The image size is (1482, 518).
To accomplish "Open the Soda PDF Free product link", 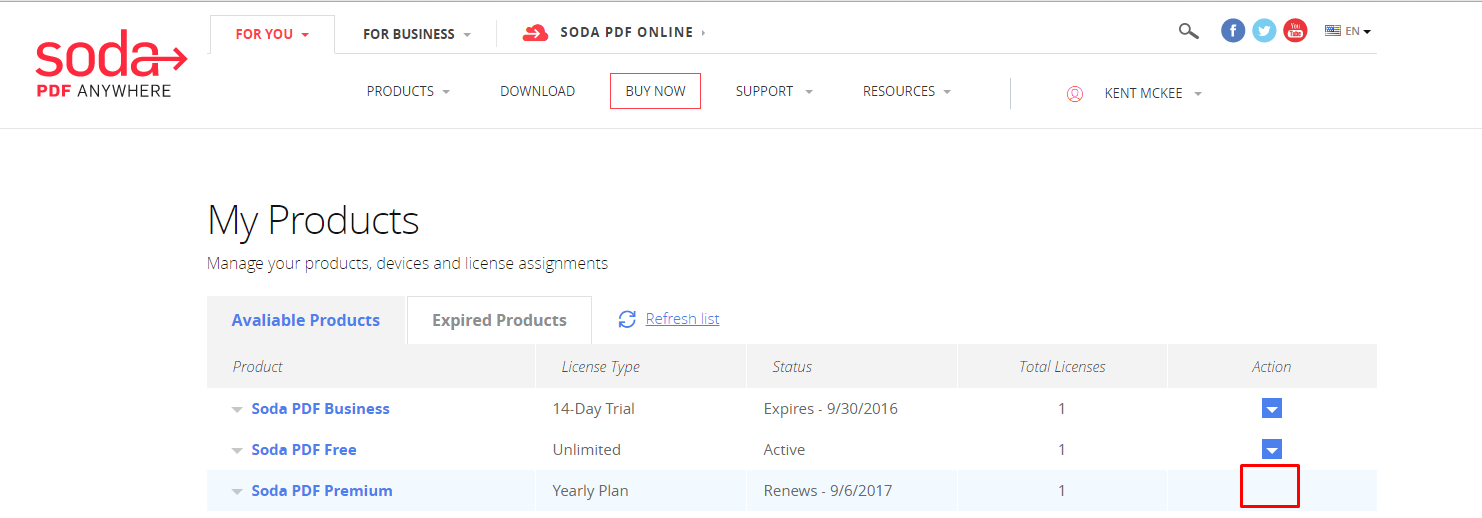I will pos(304,449).
